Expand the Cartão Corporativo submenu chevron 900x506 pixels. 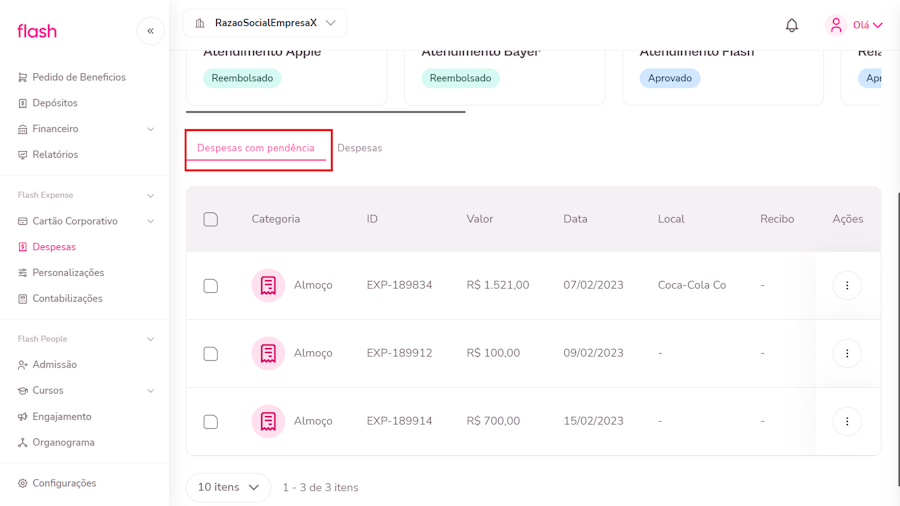(150, 221)
